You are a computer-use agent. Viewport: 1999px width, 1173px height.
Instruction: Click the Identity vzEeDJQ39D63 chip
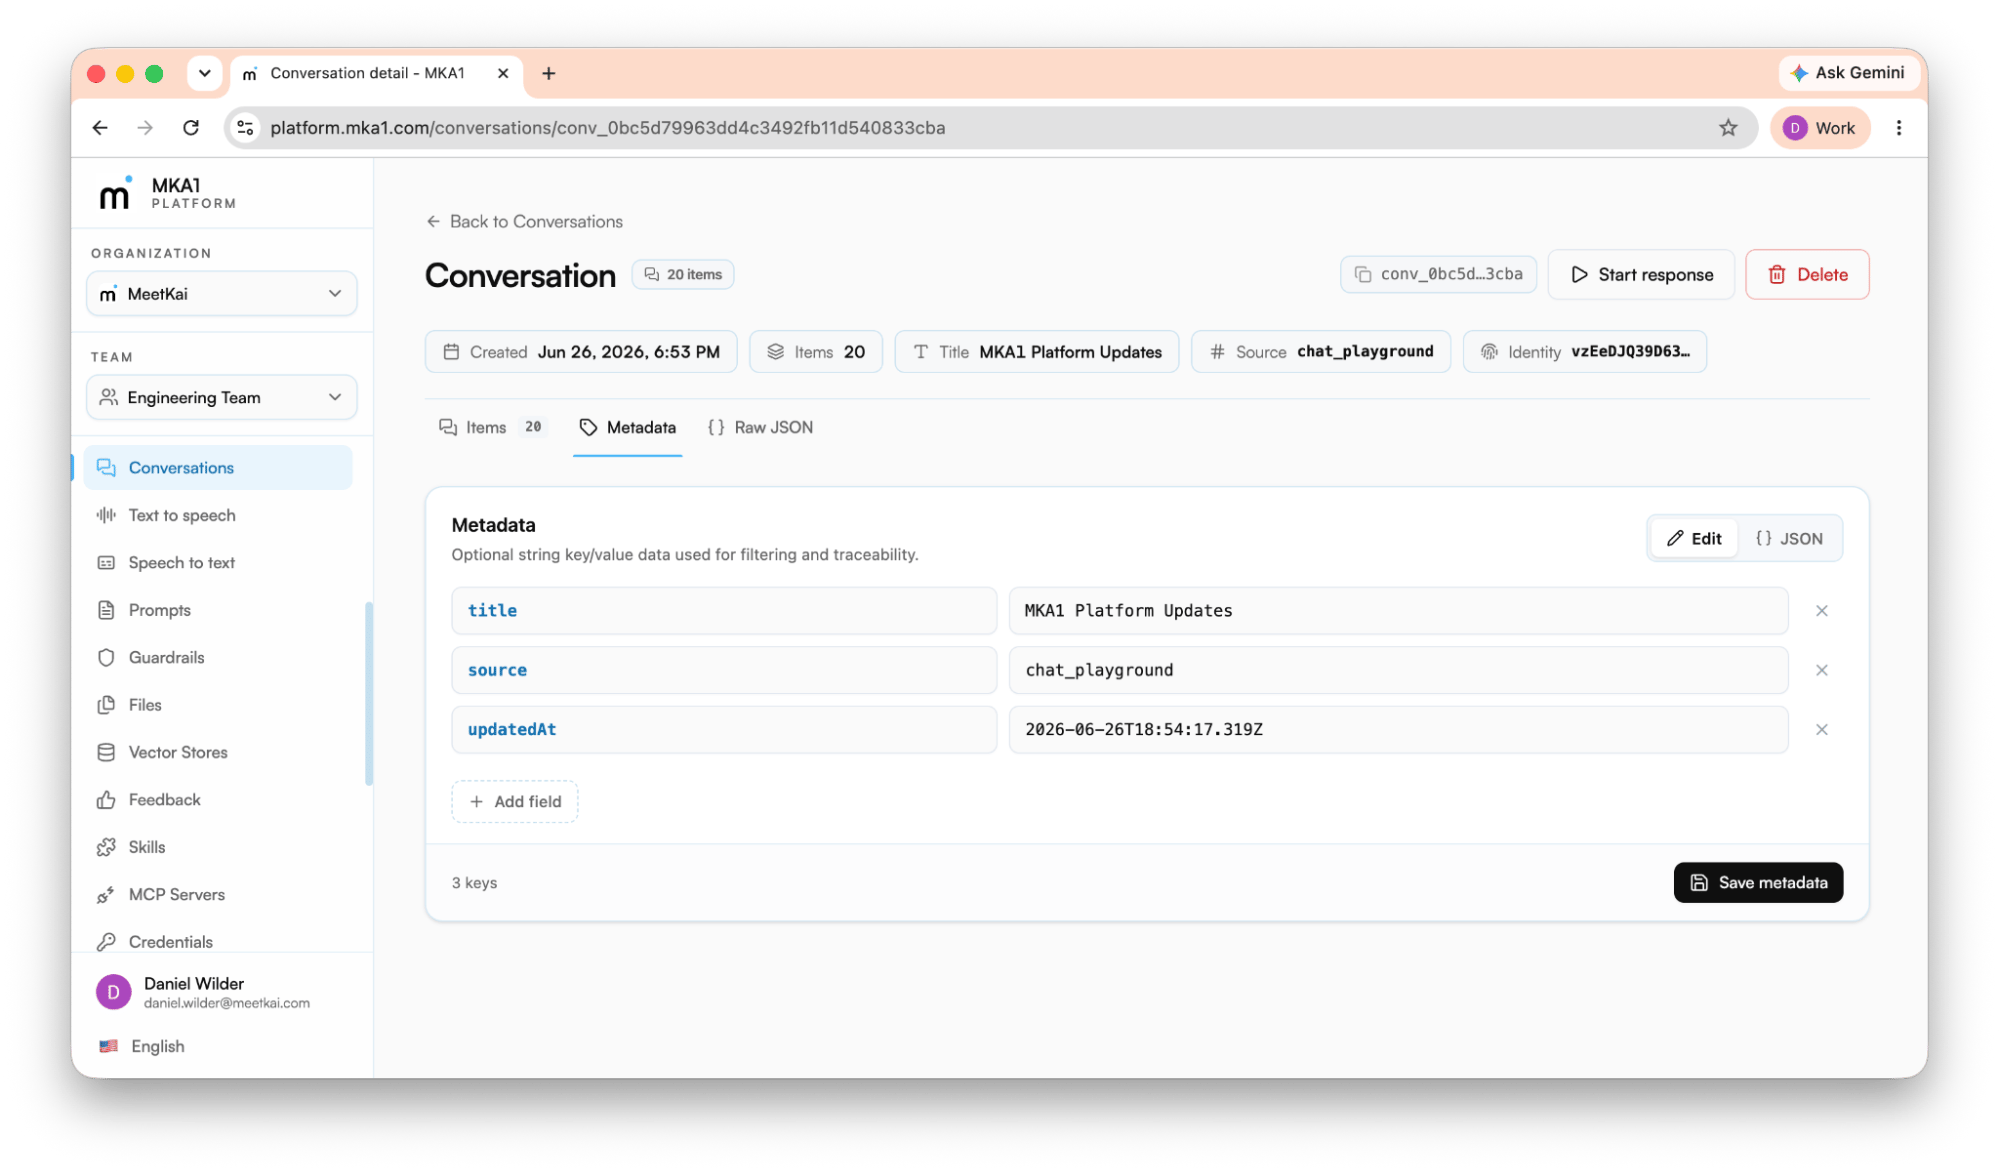point(1585,352)
